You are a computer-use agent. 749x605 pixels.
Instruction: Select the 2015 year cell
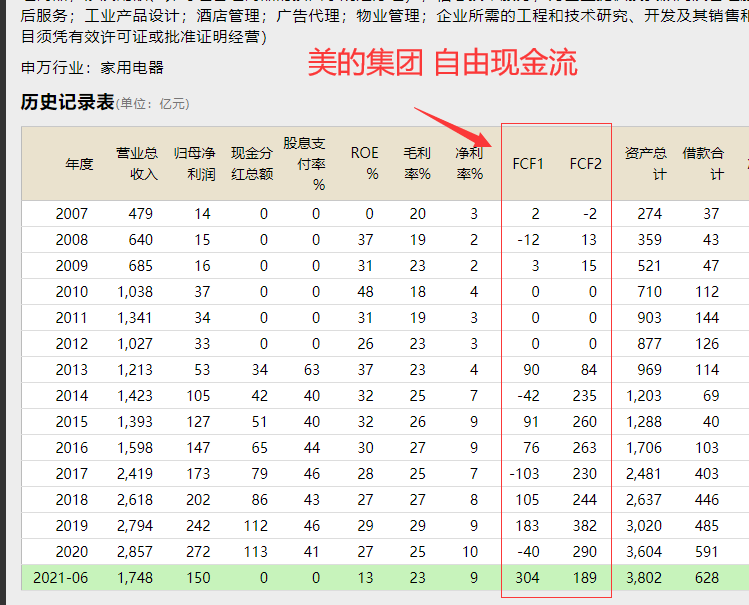72,422
